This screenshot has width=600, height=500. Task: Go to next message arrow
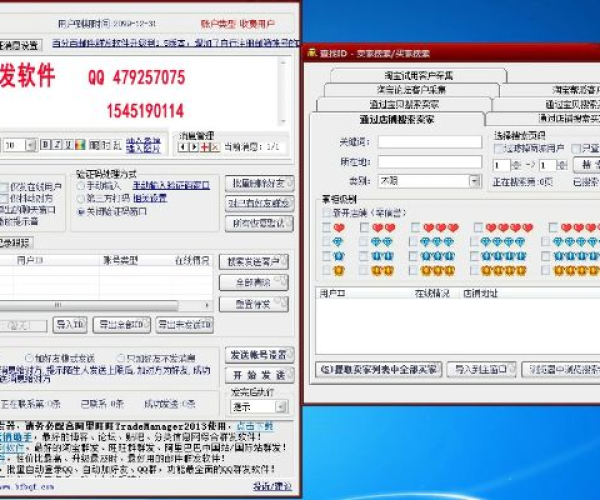pos(194,147)
